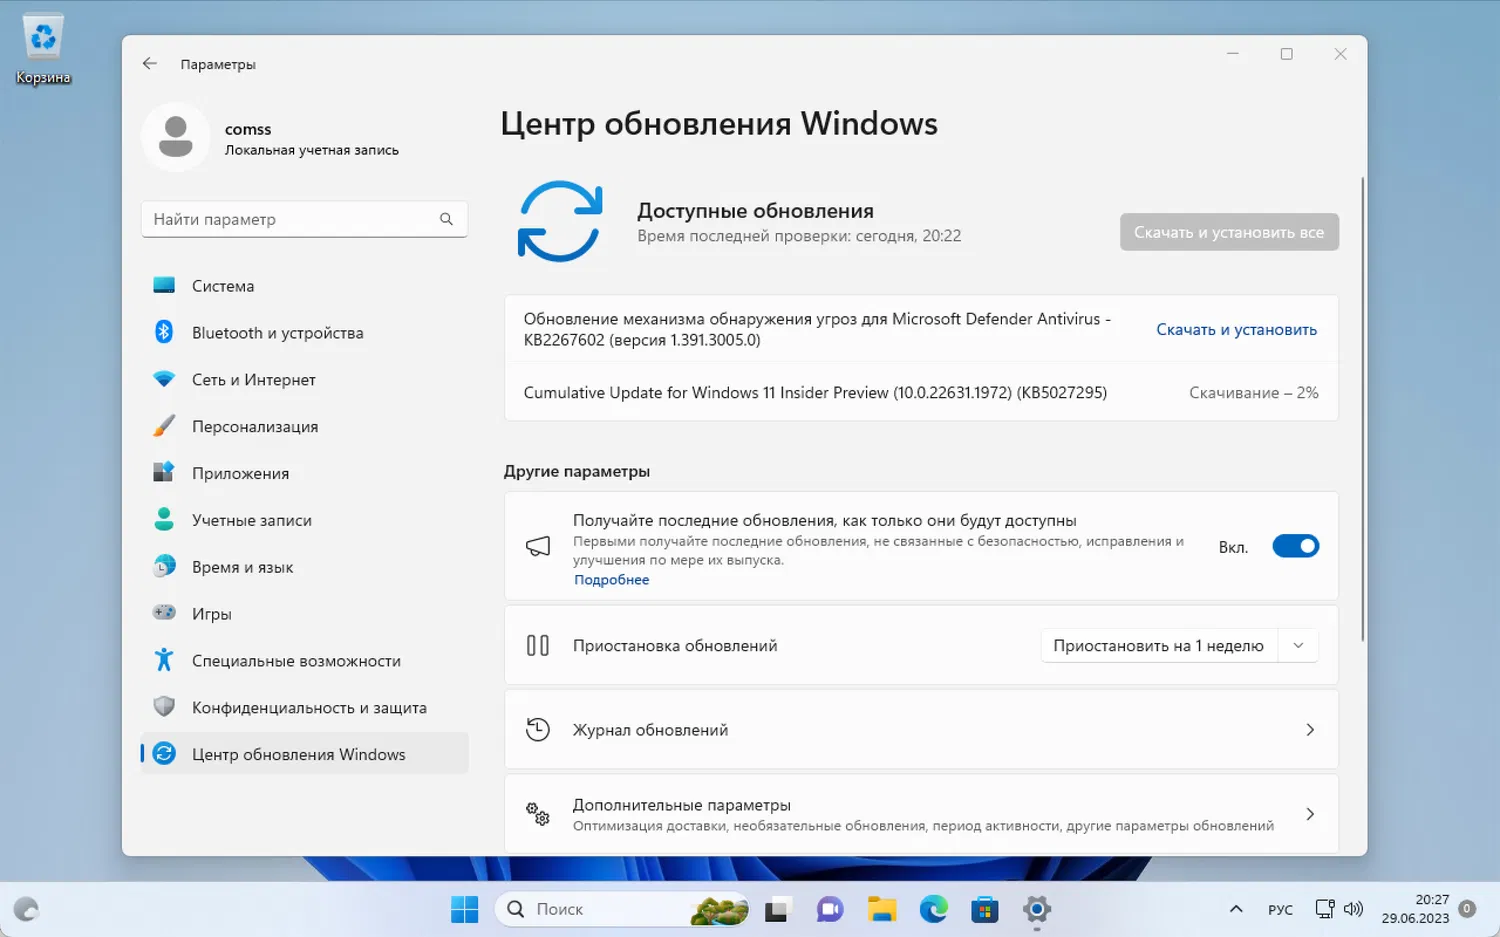Click the Settings gear in taskbar

tap(1037, 909)
